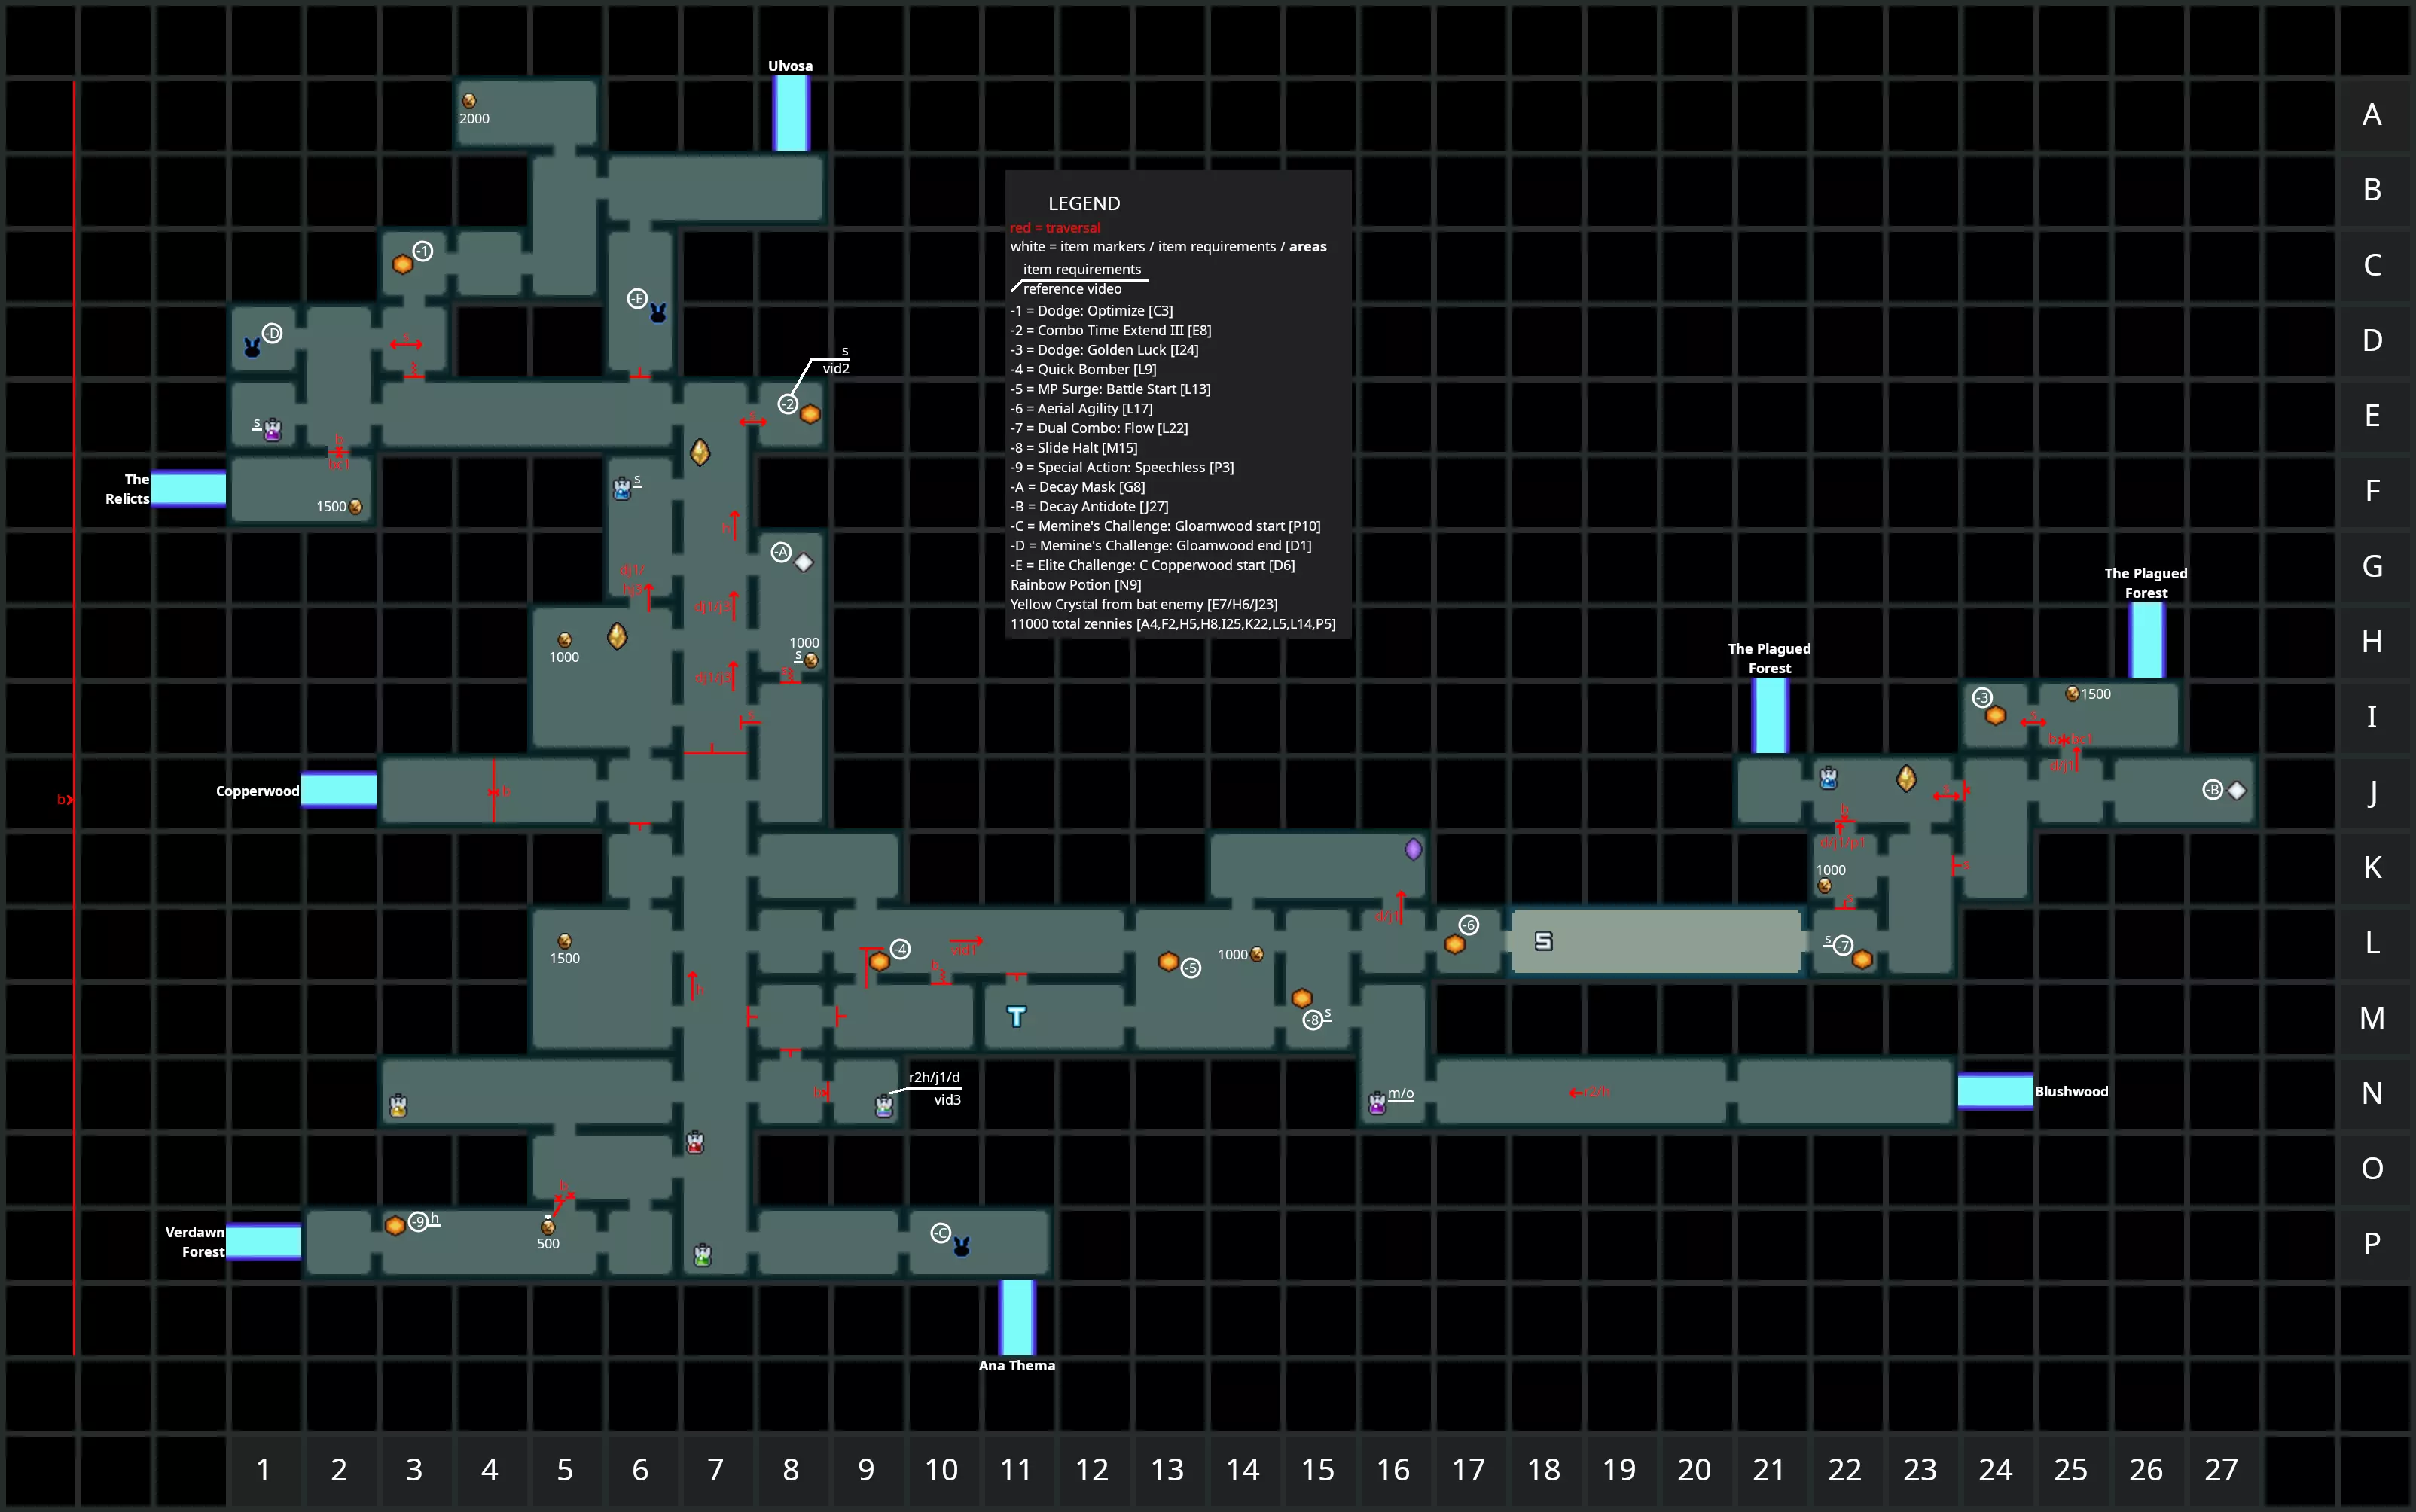Click the red potion in row O
2416x1512 pixels.
click(x=695, y=1143)
